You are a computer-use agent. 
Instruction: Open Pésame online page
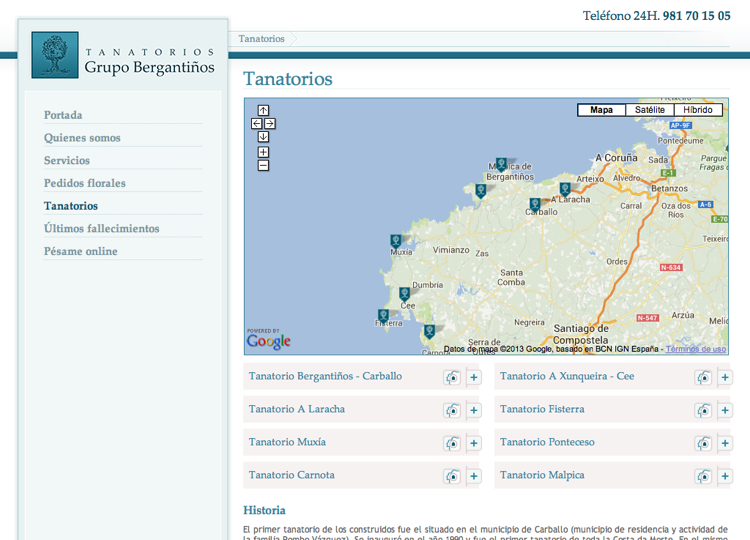[x=81, y=252]
